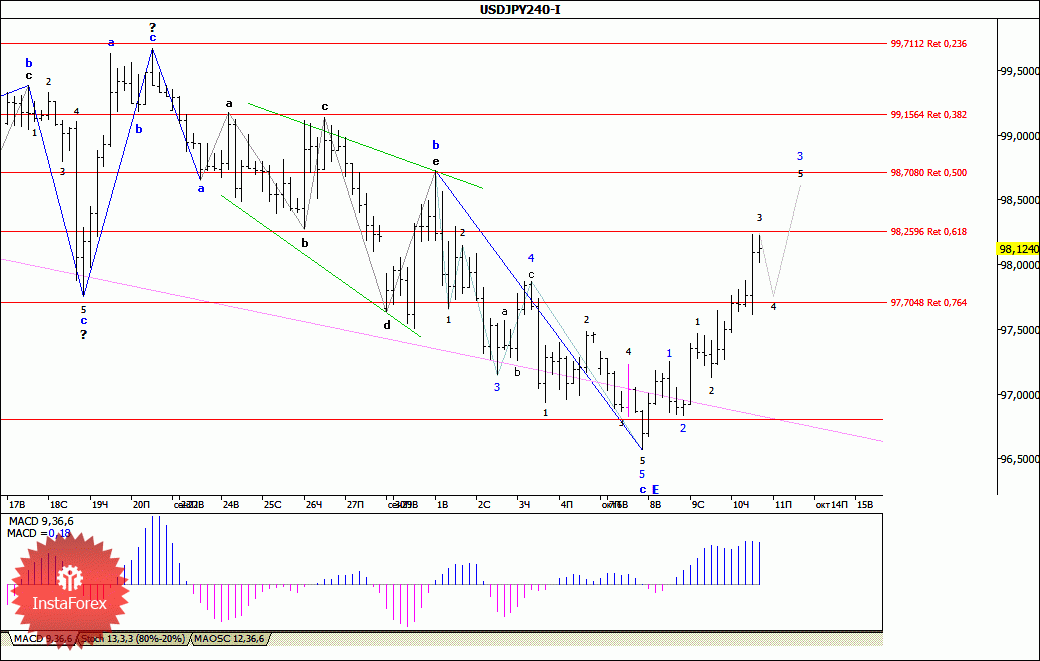Image resolution: width=1040 pixels, height=661 pixels.
Task: Click the 19Ч date label
Action: tap(99, 505)
